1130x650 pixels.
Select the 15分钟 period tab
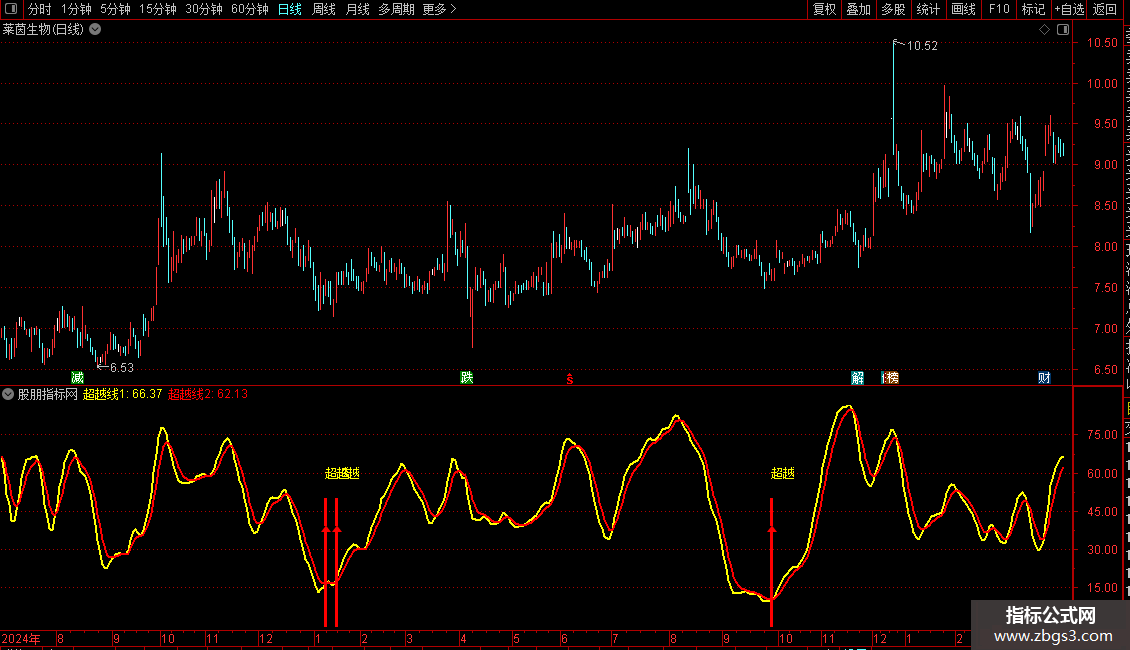[158, 9]
